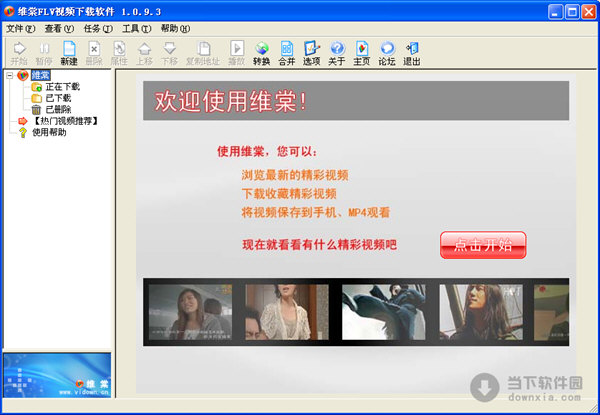Viewport: 600px width, 415px height.
Task: Collapse the 维棠 tree root node
Action: click(10, 75)
